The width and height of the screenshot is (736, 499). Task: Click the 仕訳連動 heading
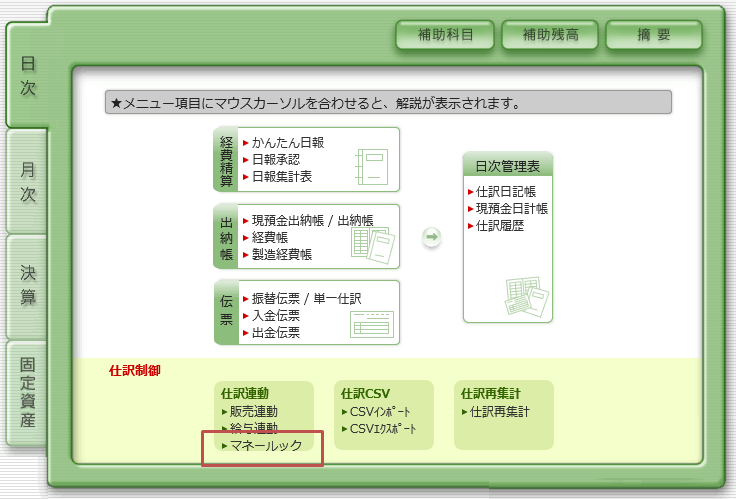coord(245,393)
